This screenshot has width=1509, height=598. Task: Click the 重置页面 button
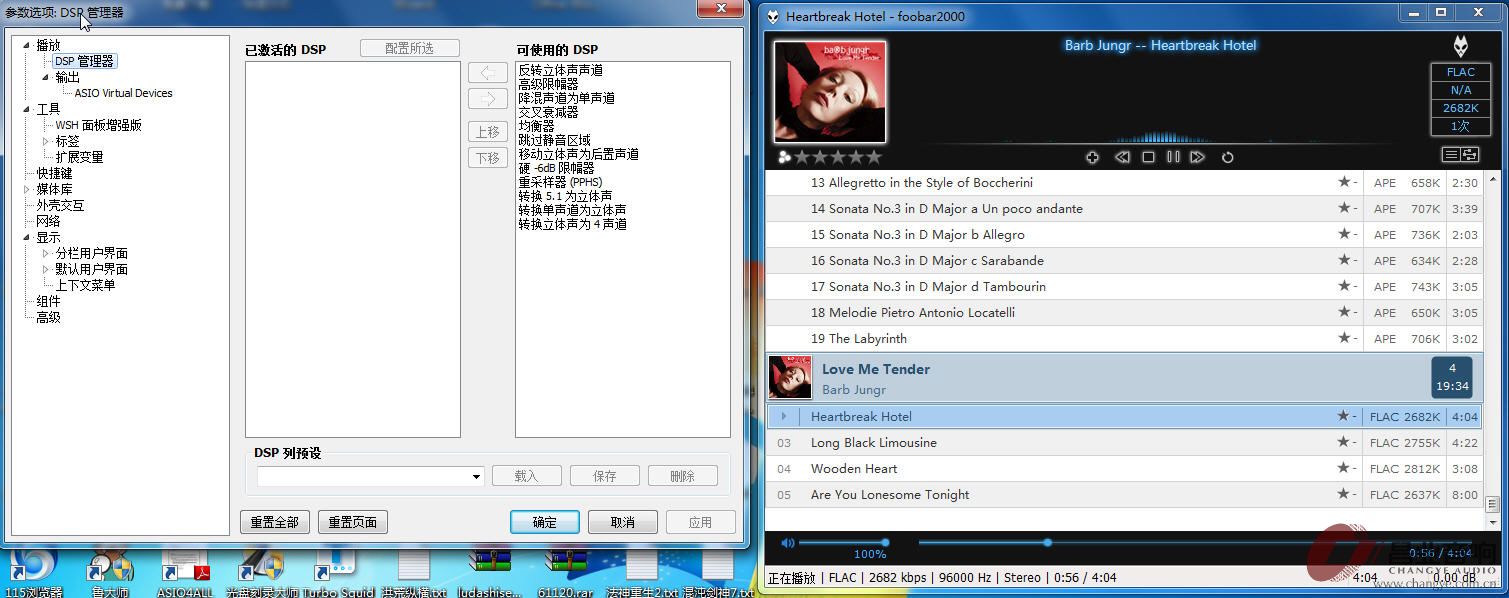coord(352,522)
